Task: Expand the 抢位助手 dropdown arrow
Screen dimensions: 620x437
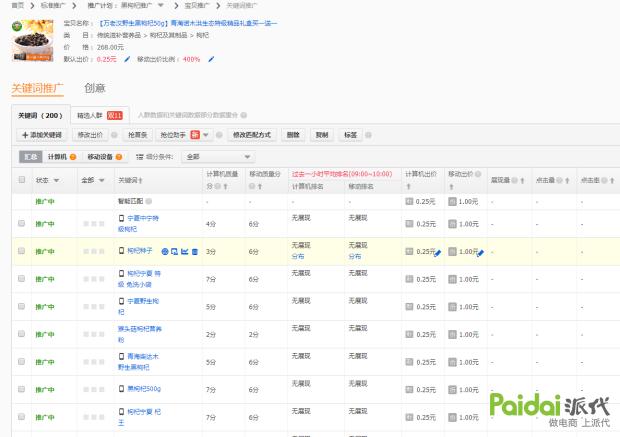Action: pyautogui.click(x=206, y=135)
